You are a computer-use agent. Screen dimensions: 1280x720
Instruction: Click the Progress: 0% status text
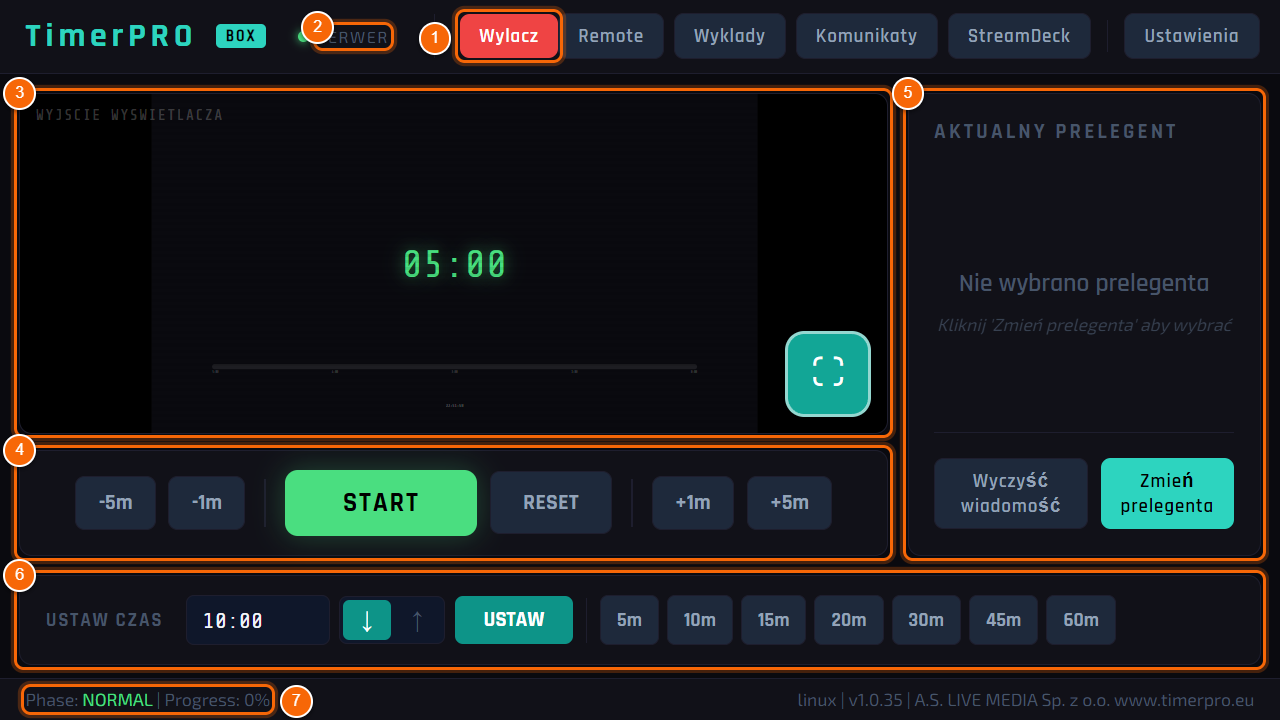[x=217, y=700]
